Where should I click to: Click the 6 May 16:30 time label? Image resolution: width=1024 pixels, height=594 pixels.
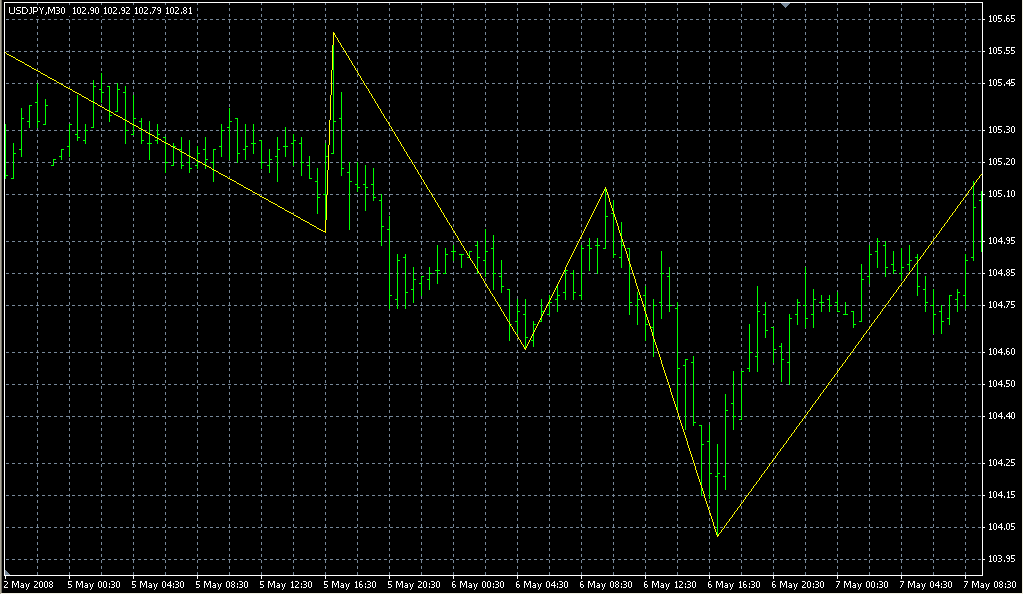coord(734,585)
